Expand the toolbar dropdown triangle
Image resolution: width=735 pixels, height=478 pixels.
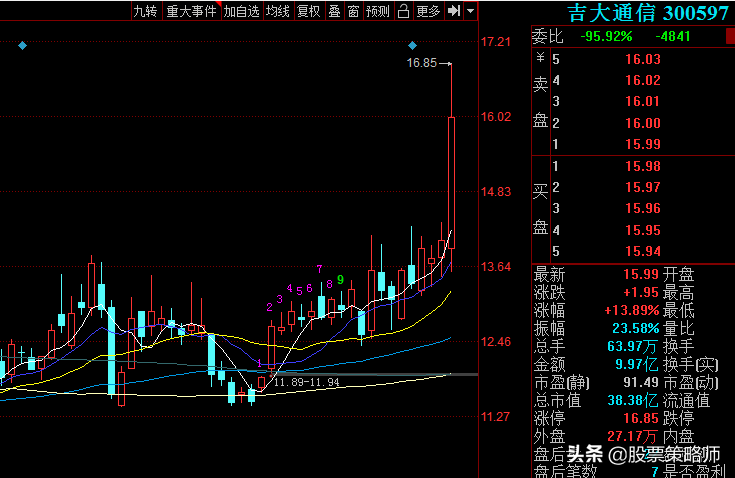470,11
